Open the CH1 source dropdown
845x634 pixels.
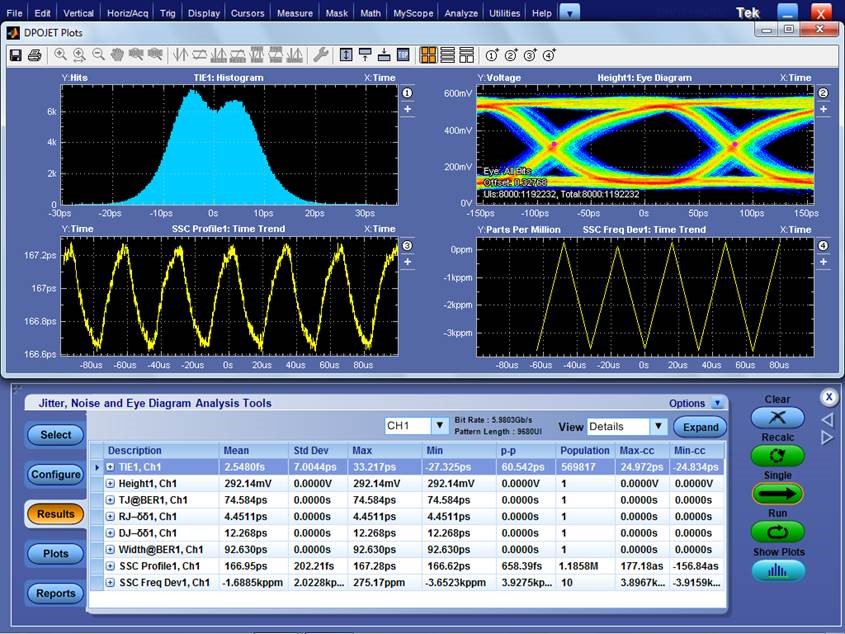439,426
